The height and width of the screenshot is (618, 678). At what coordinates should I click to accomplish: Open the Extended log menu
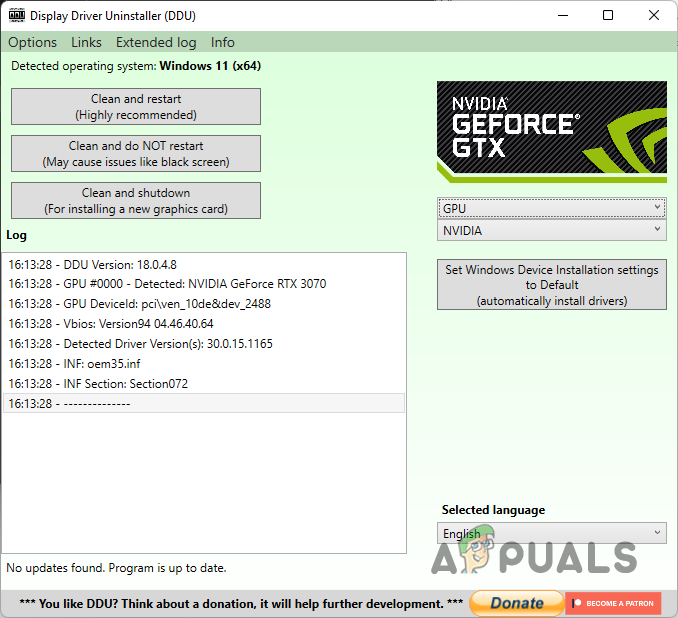click(x=156, y=42)
